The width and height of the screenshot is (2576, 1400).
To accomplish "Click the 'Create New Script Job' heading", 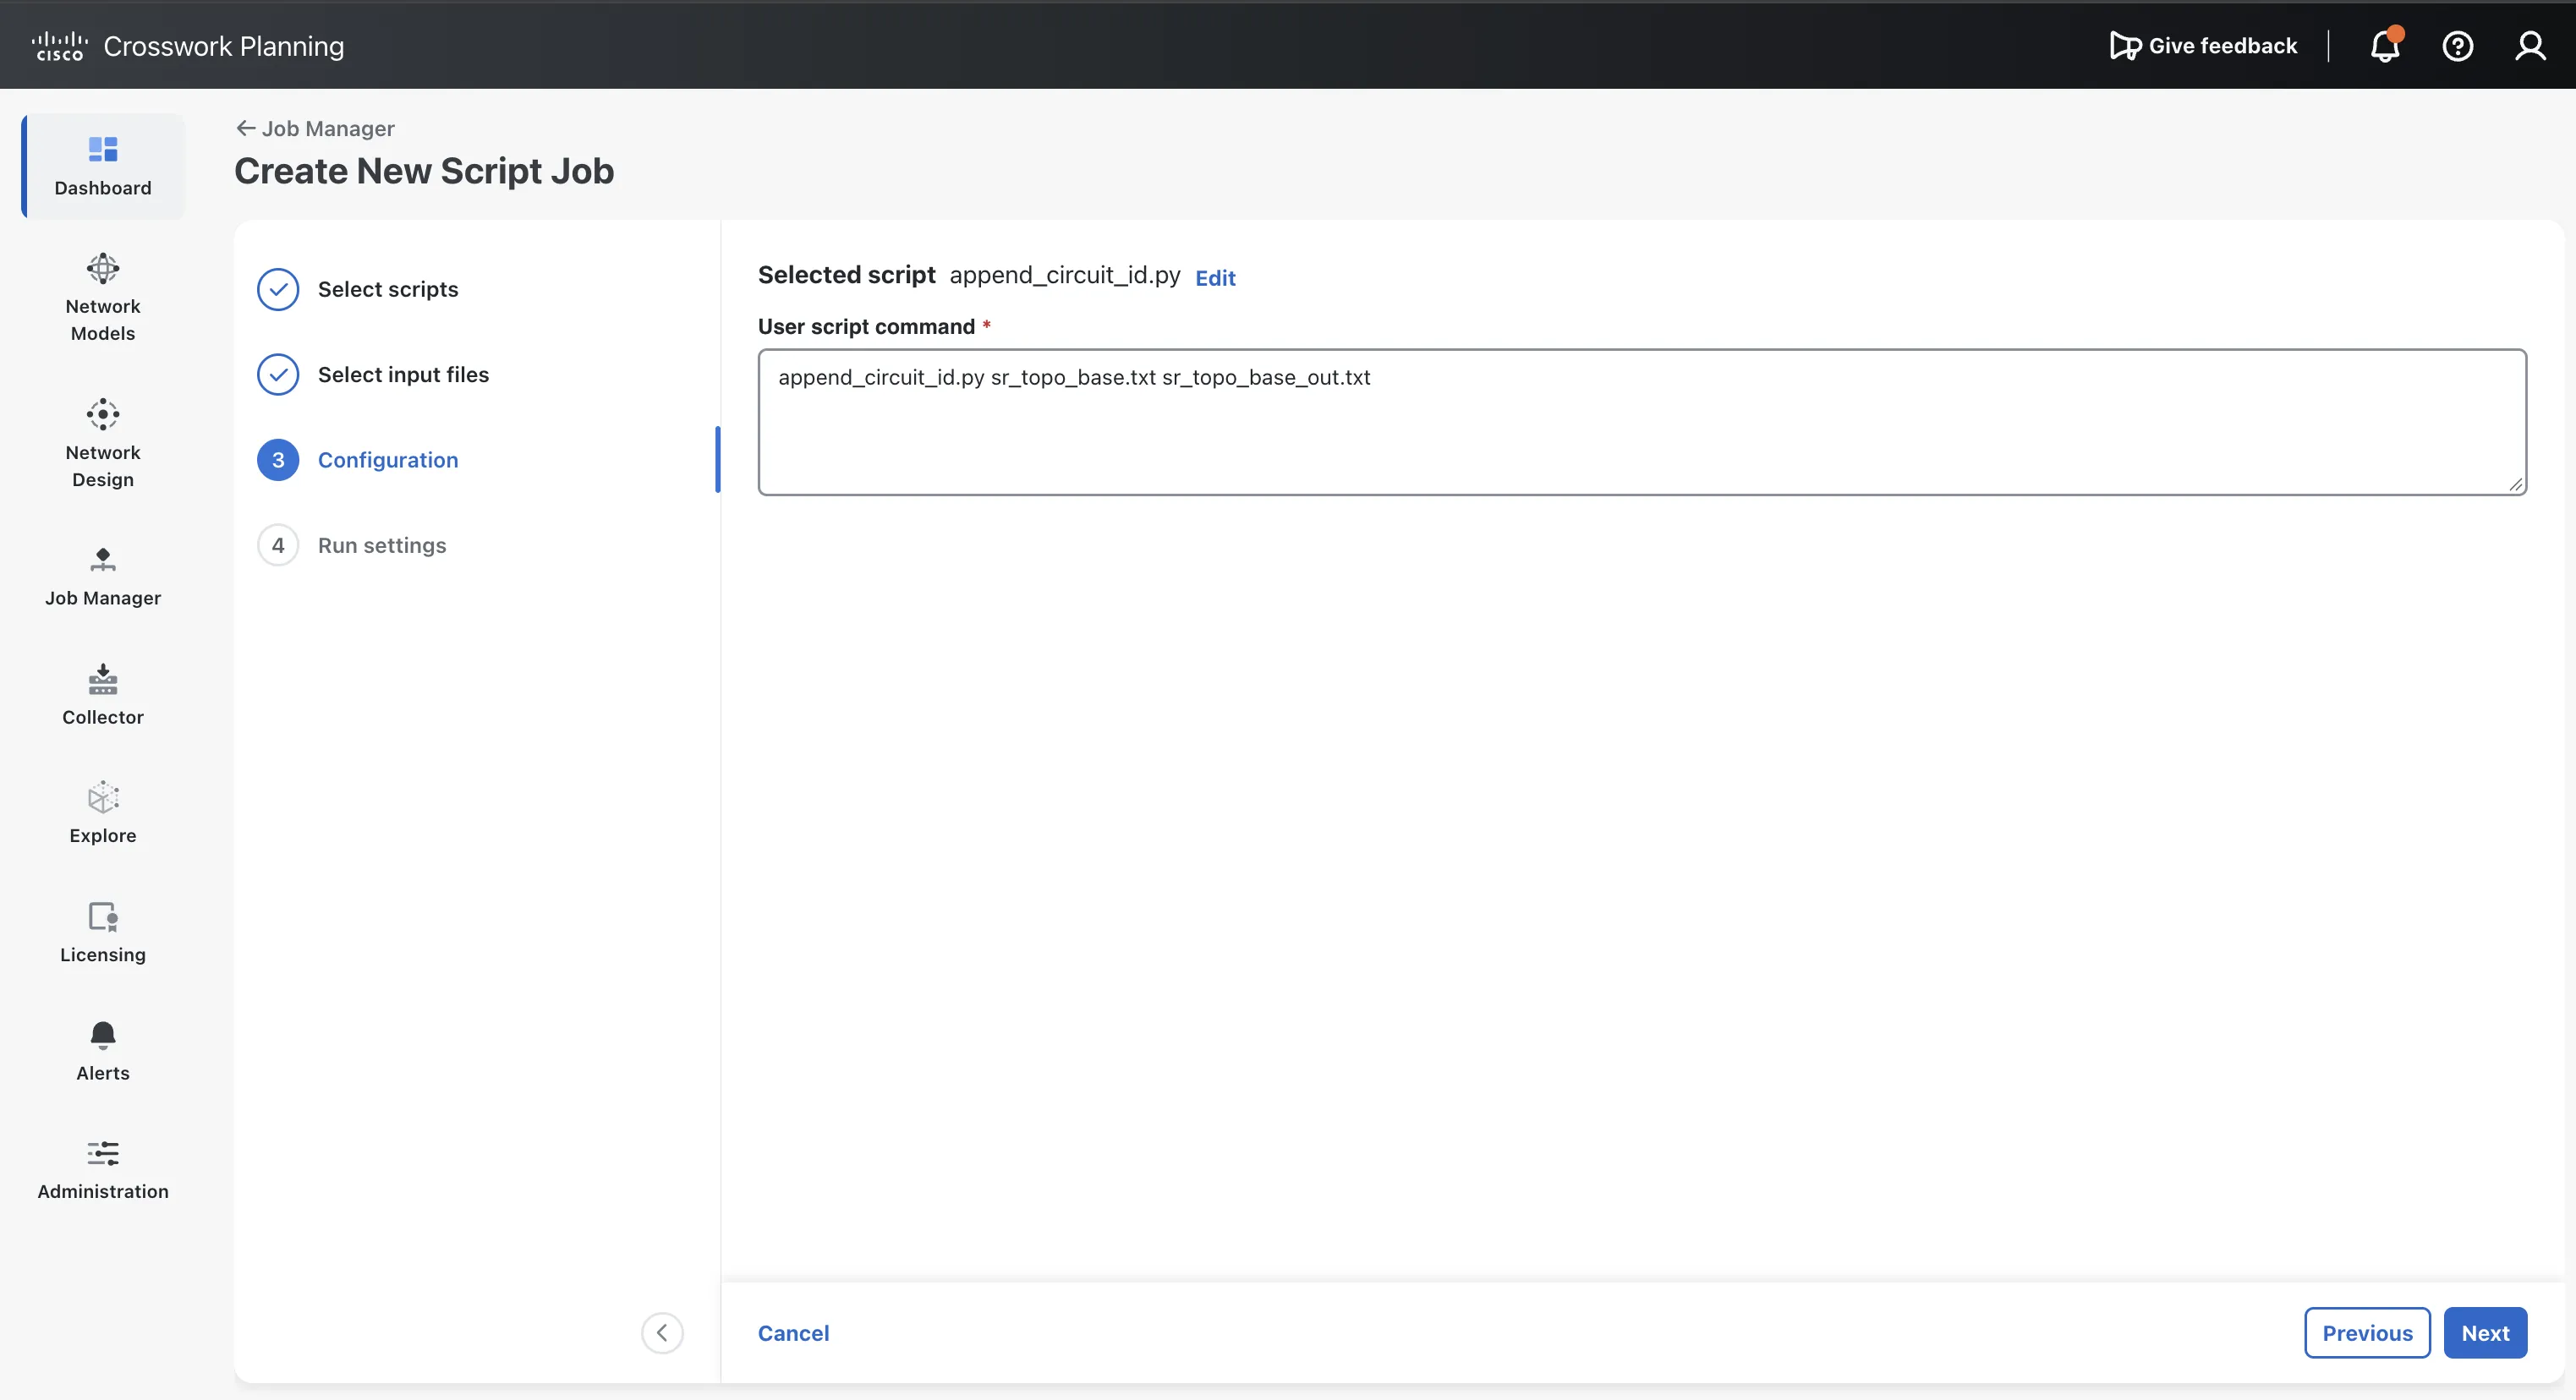I will (424, 171).
